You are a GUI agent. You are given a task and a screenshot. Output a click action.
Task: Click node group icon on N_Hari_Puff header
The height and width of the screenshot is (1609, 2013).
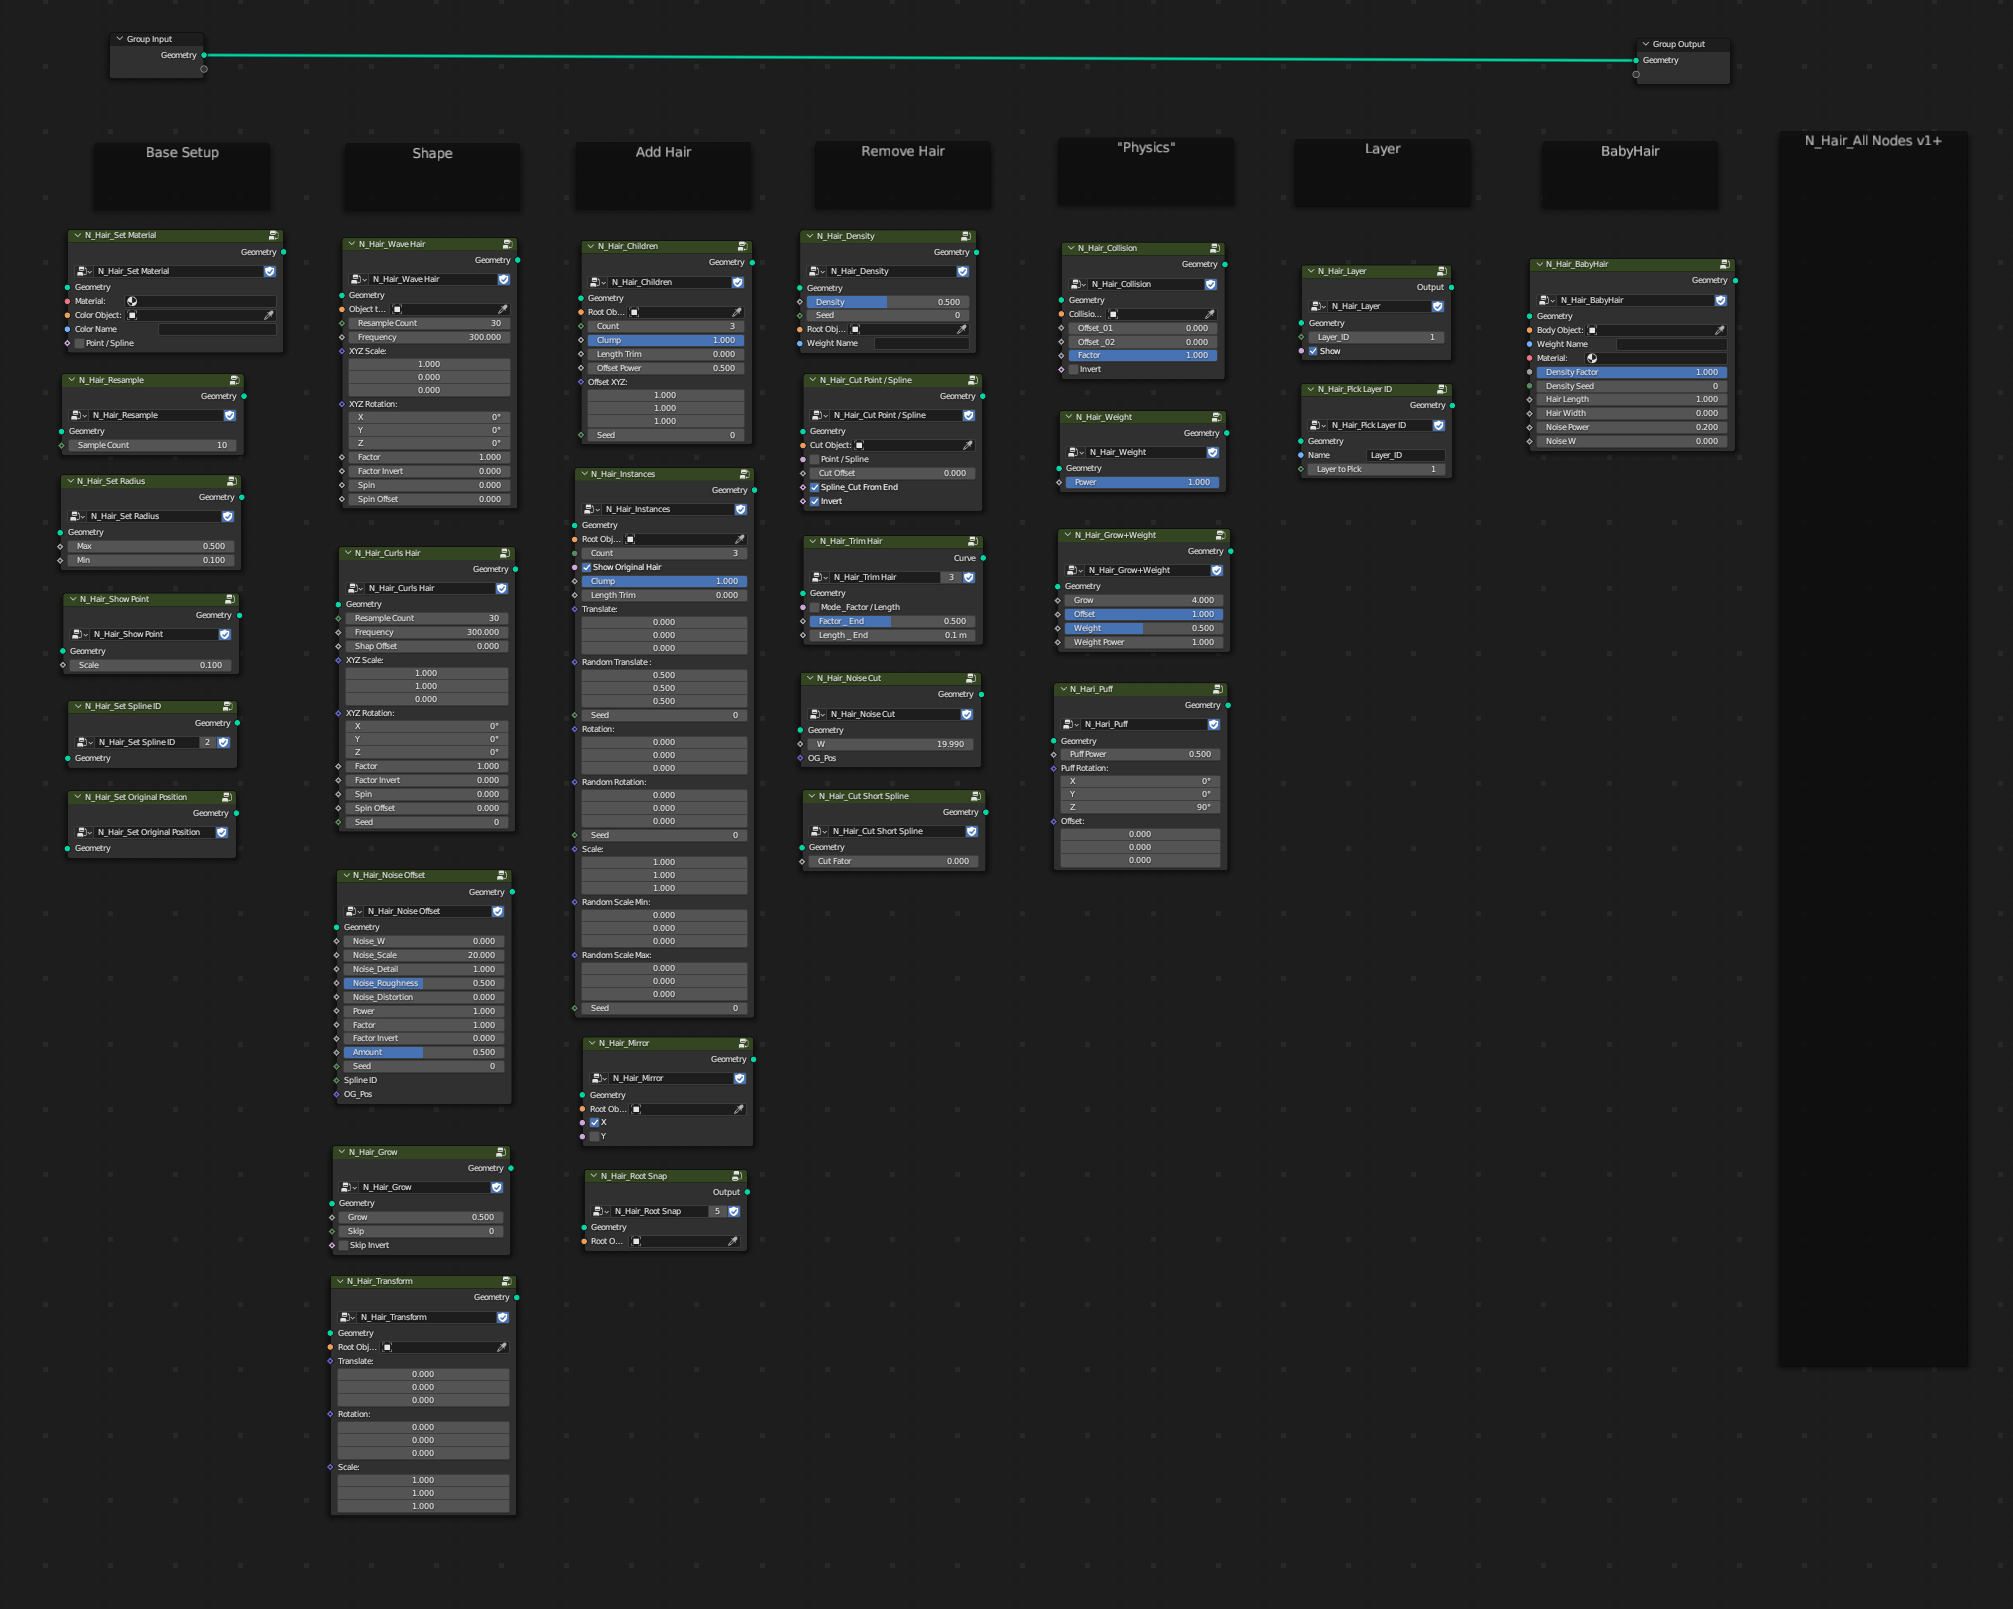pyautogui.click(x=1217, y=690)
